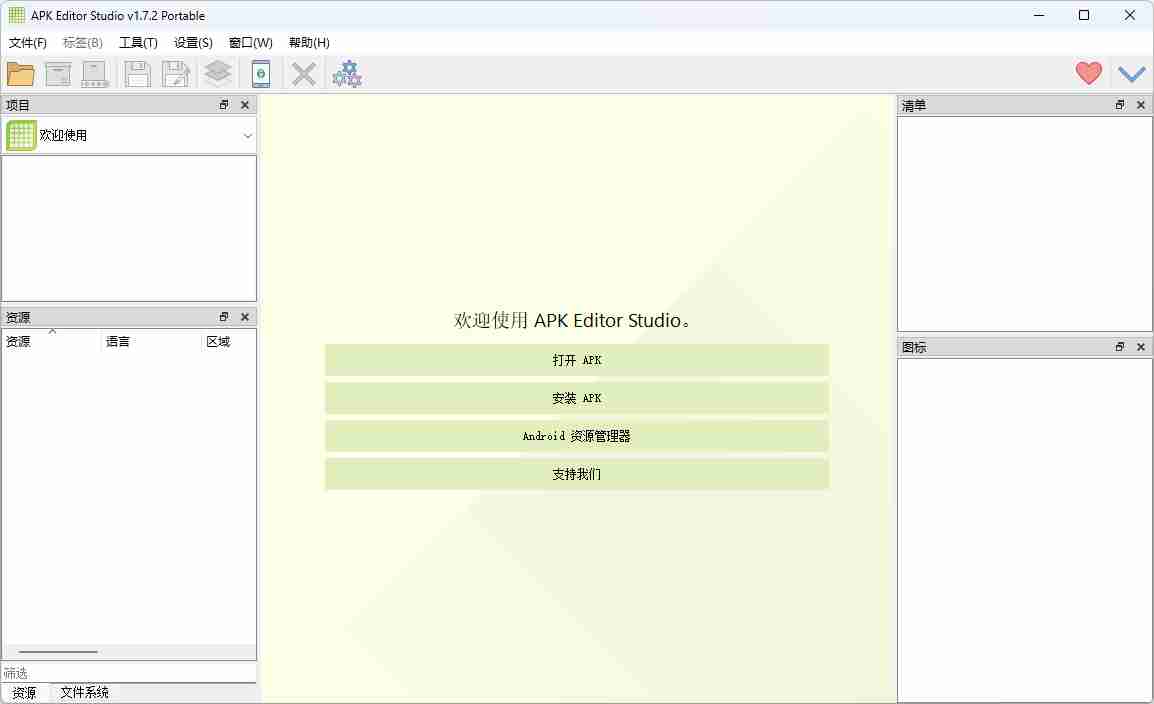Click the save APK toolbar icon
The height and width of the screenshot is (704, 1154).
(x=137, y=73)
